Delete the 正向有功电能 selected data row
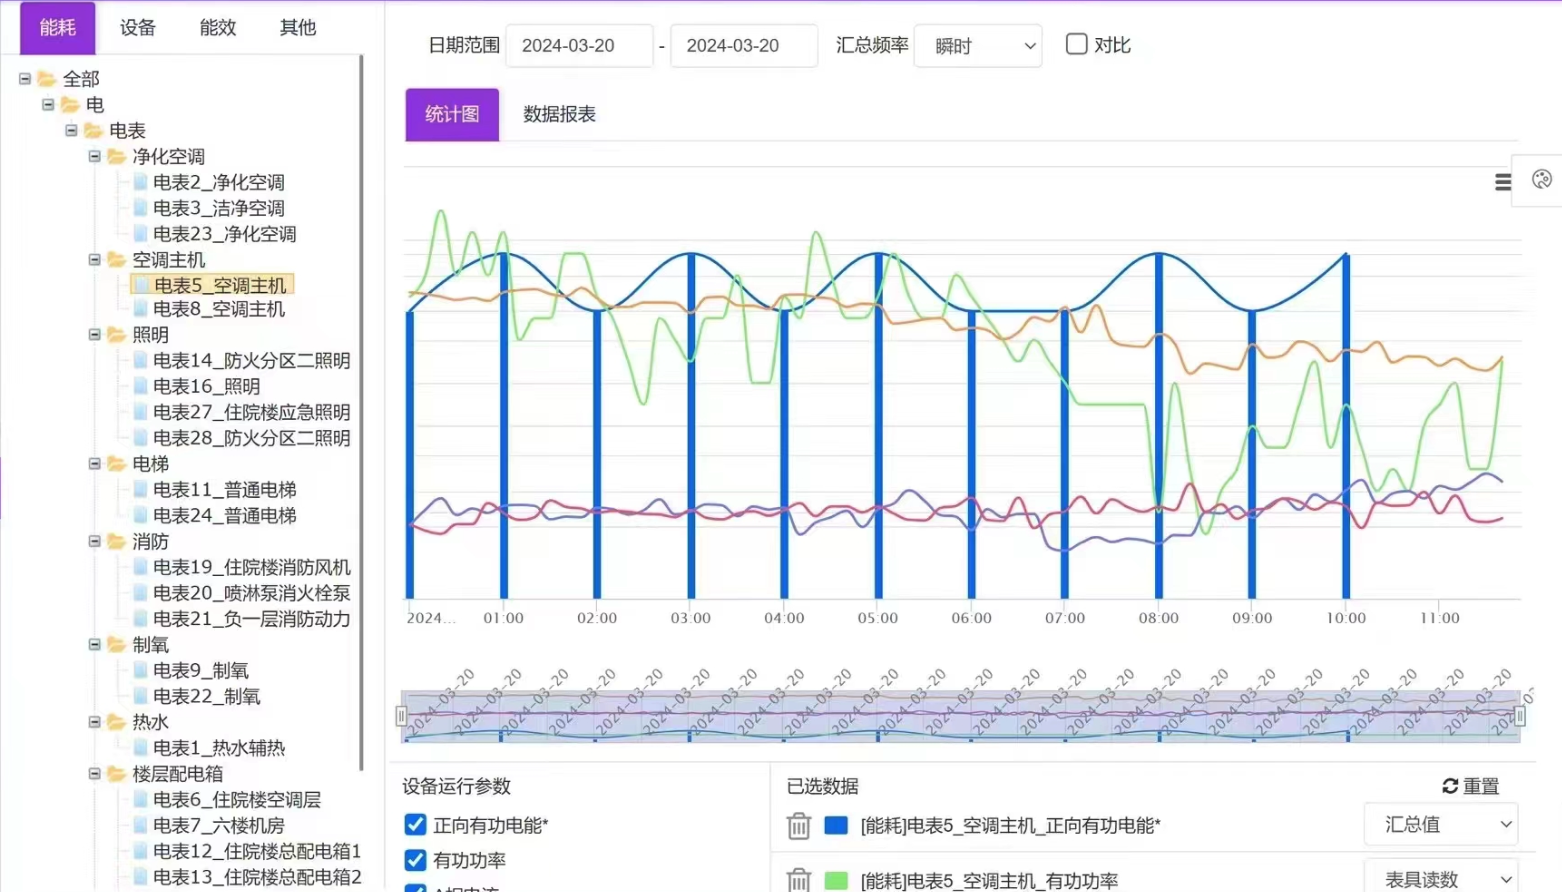This screenshot has height=892, width=1562. click(x=798, y=826)
